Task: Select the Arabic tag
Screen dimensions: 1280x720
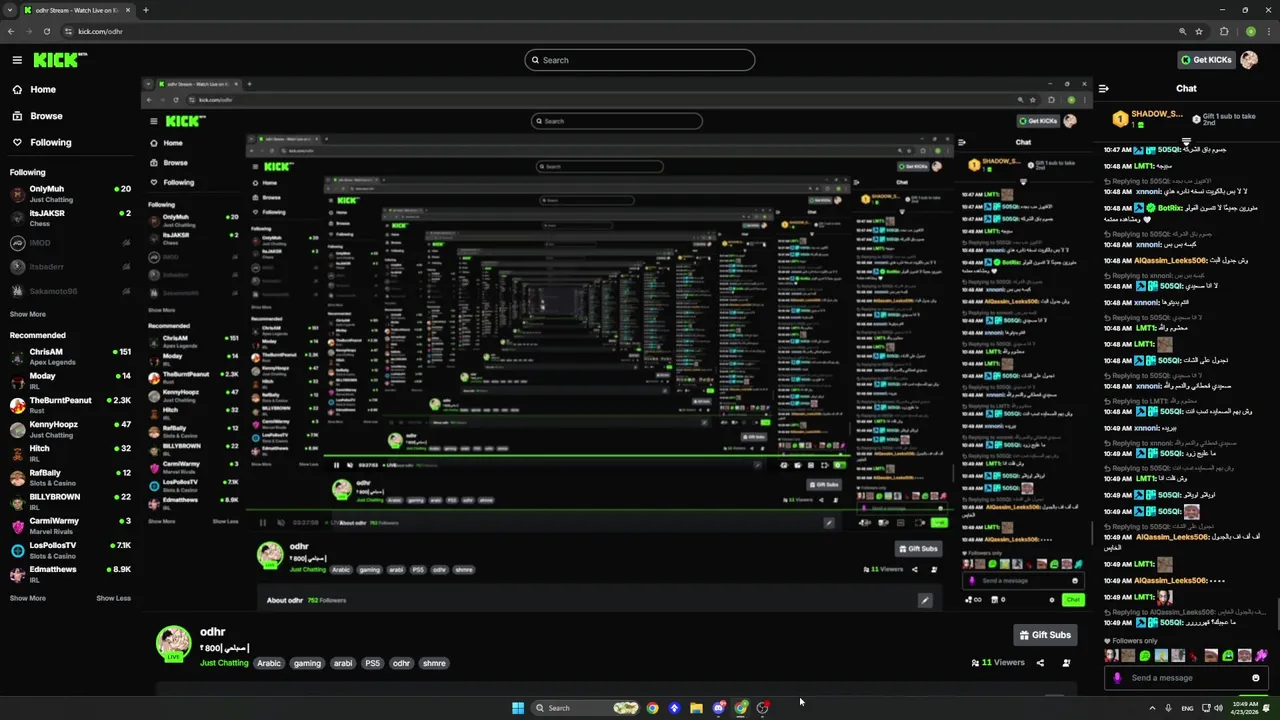Action: pyautogui.click(x=269, y=663)
